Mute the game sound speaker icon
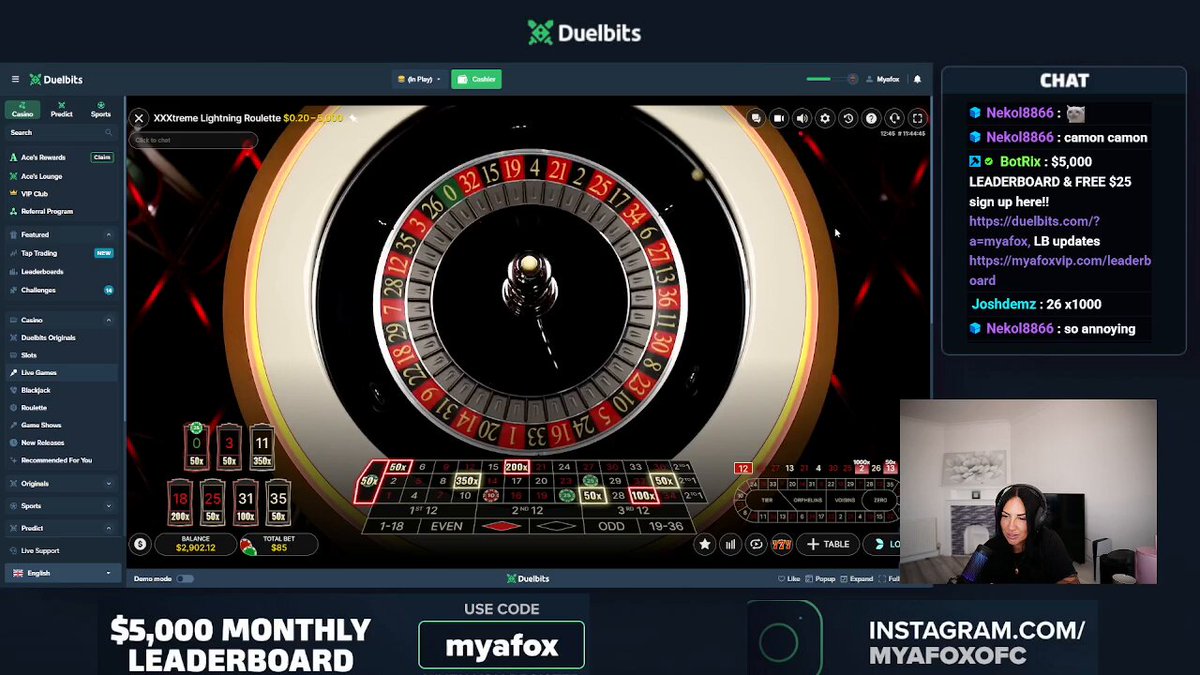1200x675 pixels. [x=802, y=118]
